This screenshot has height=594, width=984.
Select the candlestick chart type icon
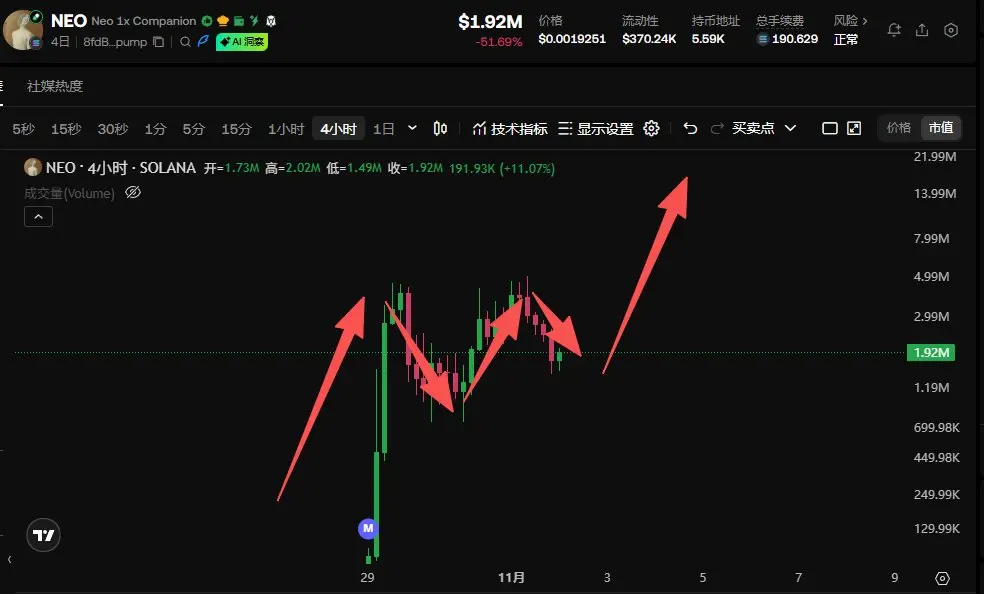coord(440,129)
